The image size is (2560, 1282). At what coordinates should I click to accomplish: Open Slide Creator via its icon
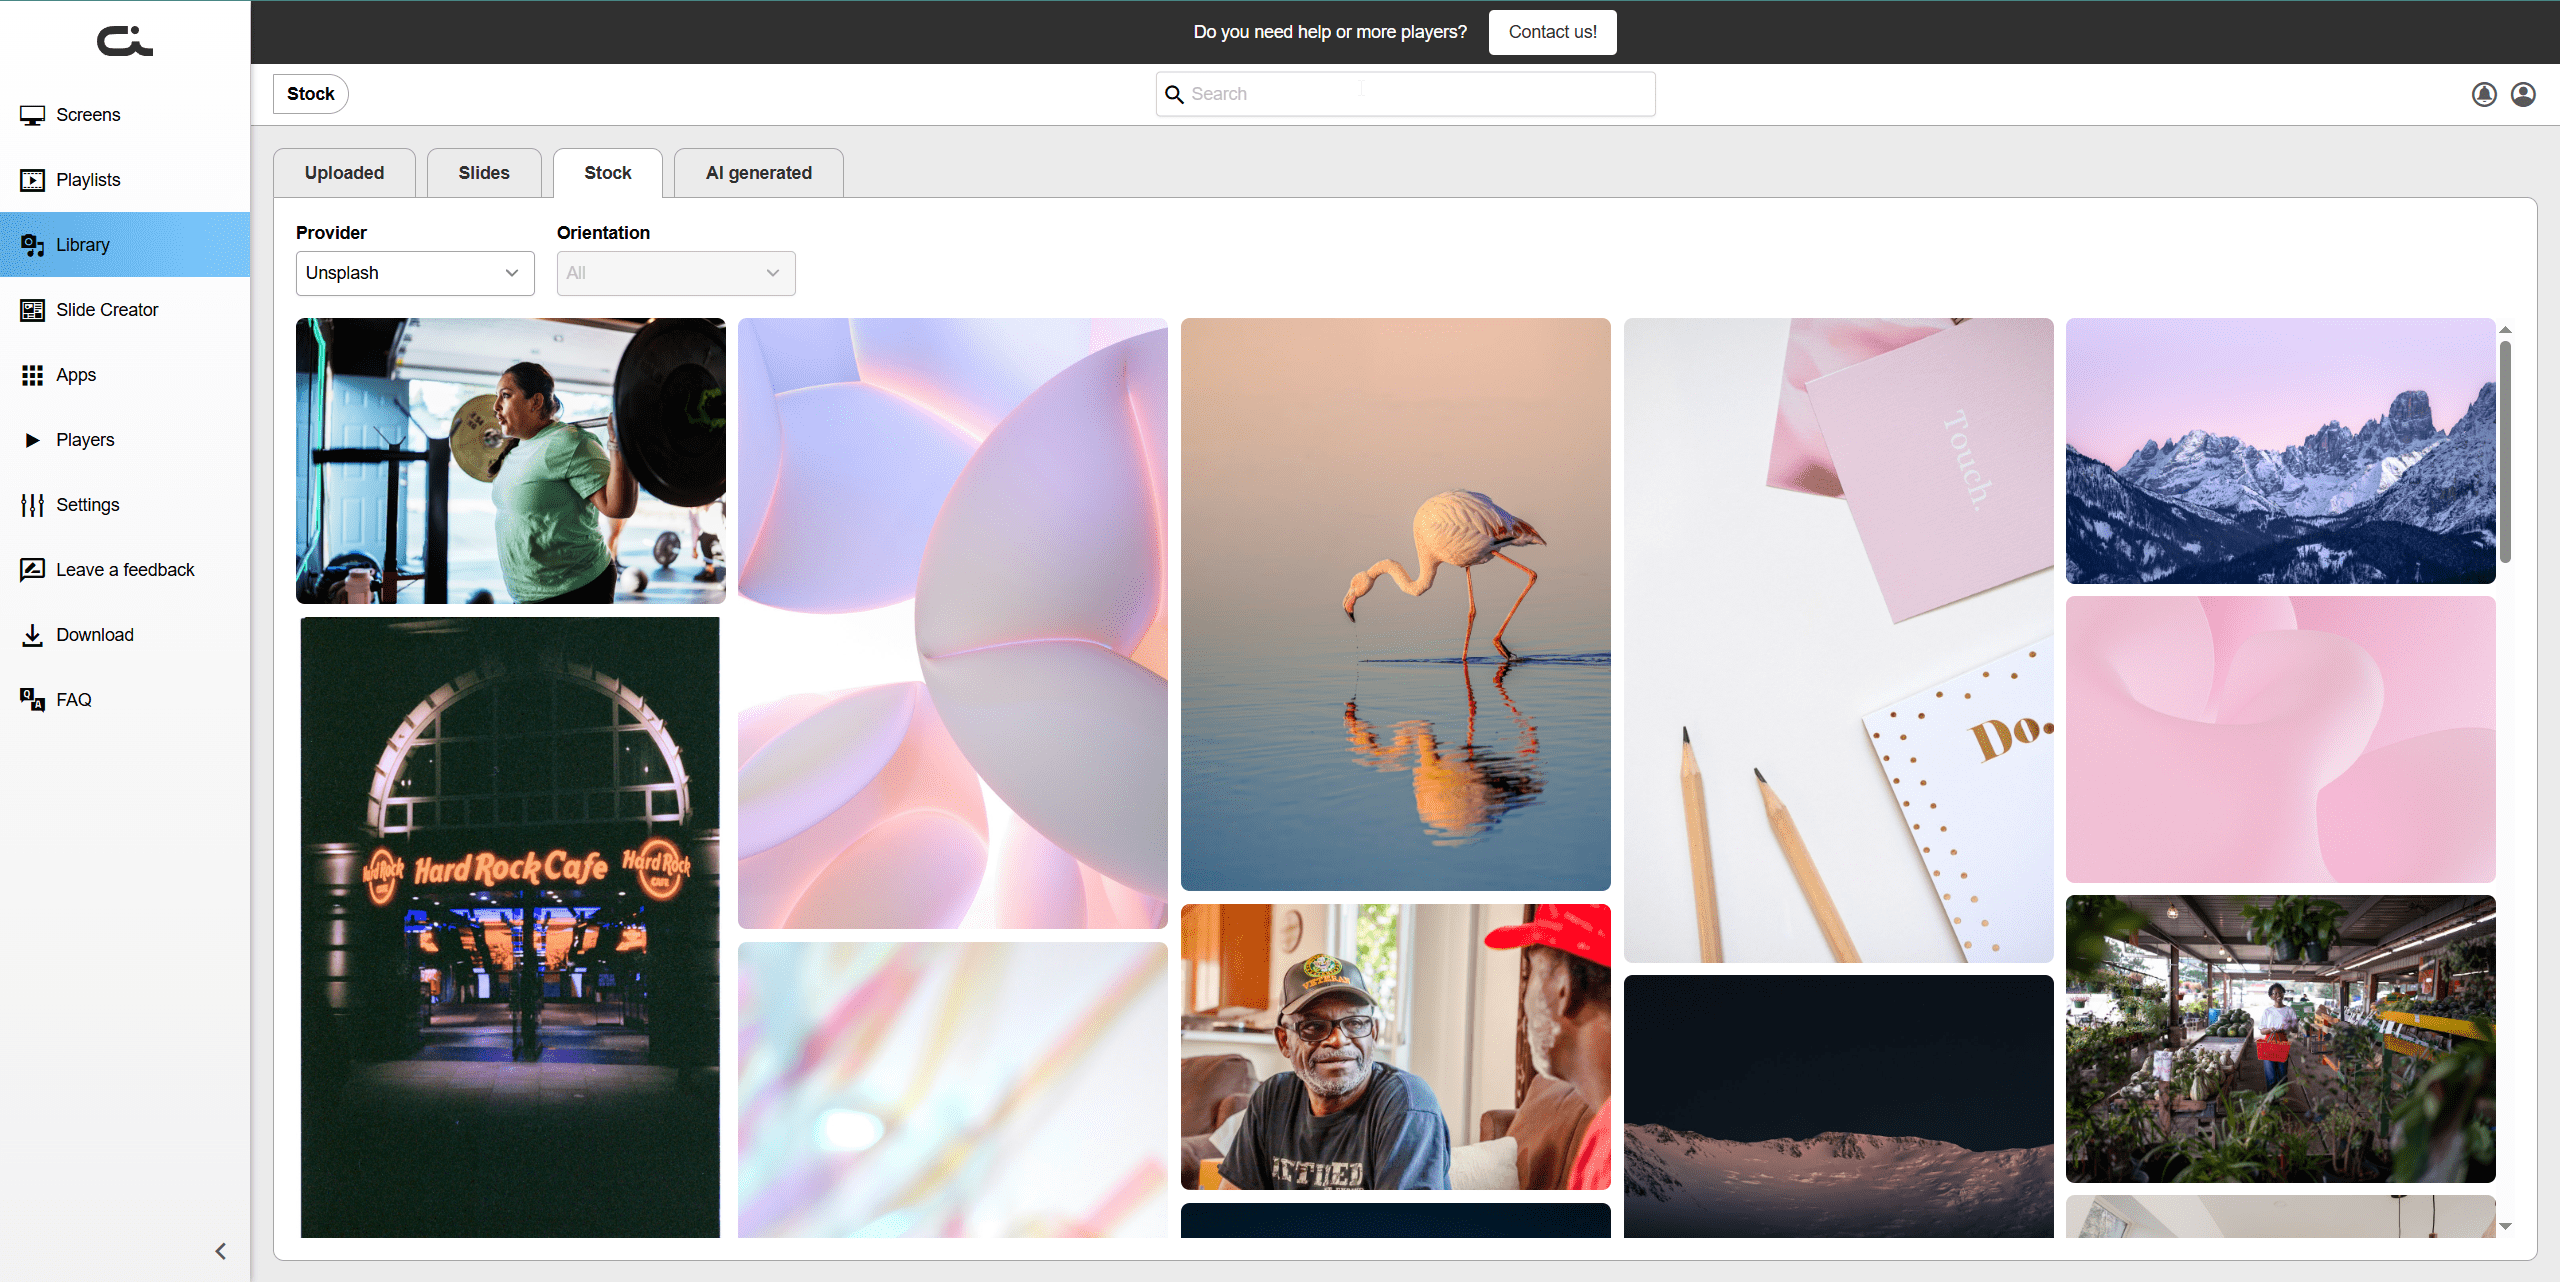pyautogui.click(x=32, y=310)
